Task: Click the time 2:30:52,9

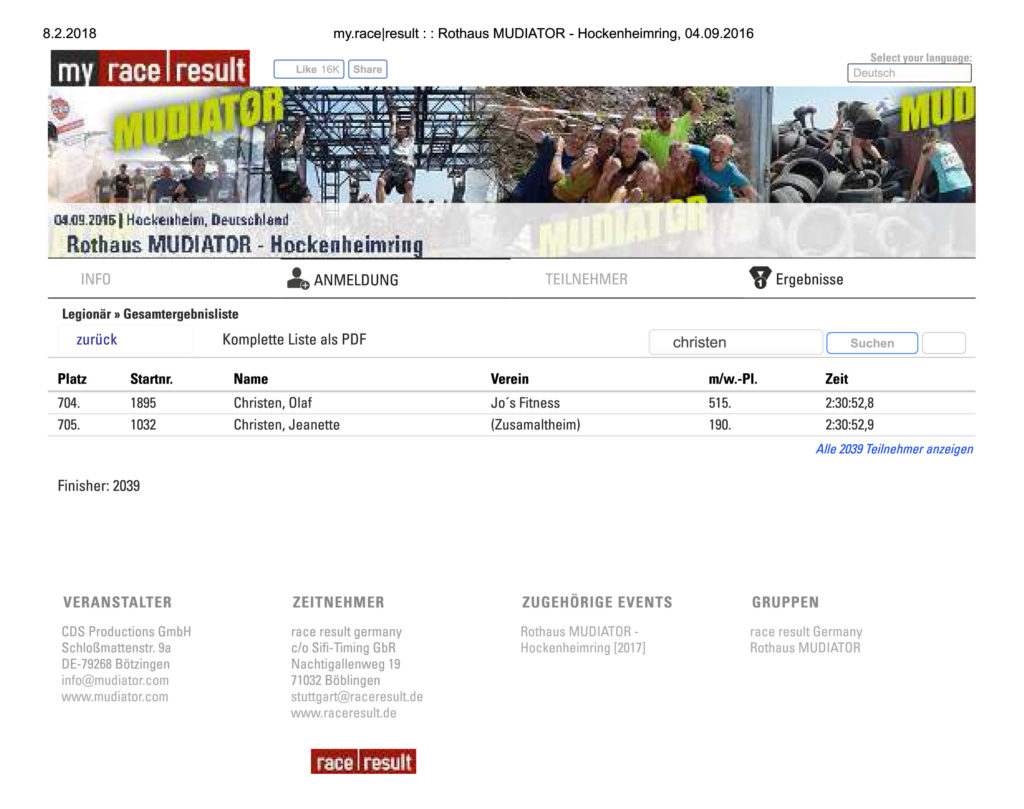Action: 850,425
